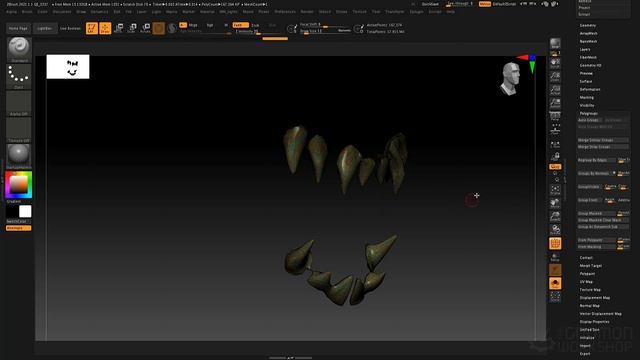Toggle Transp transparency mode
The height and width of the screenshot is (360, 640).
pyautogui.click(x=555, y=257)
